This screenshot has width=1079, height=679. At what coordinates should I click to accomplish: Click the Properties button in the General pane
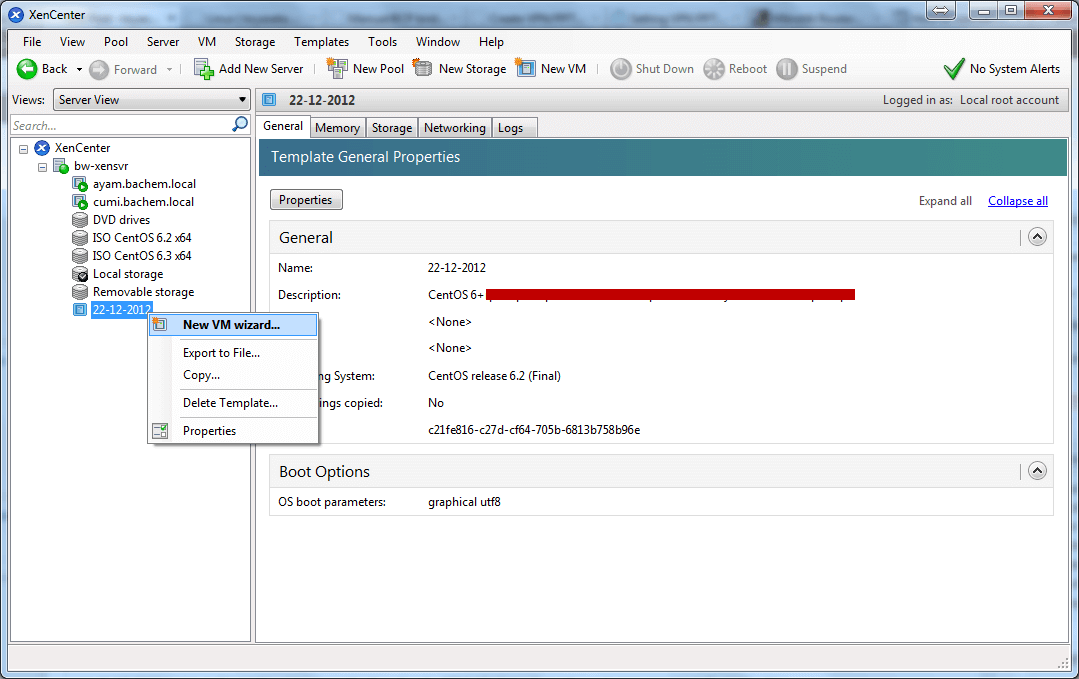coord(306,200)
